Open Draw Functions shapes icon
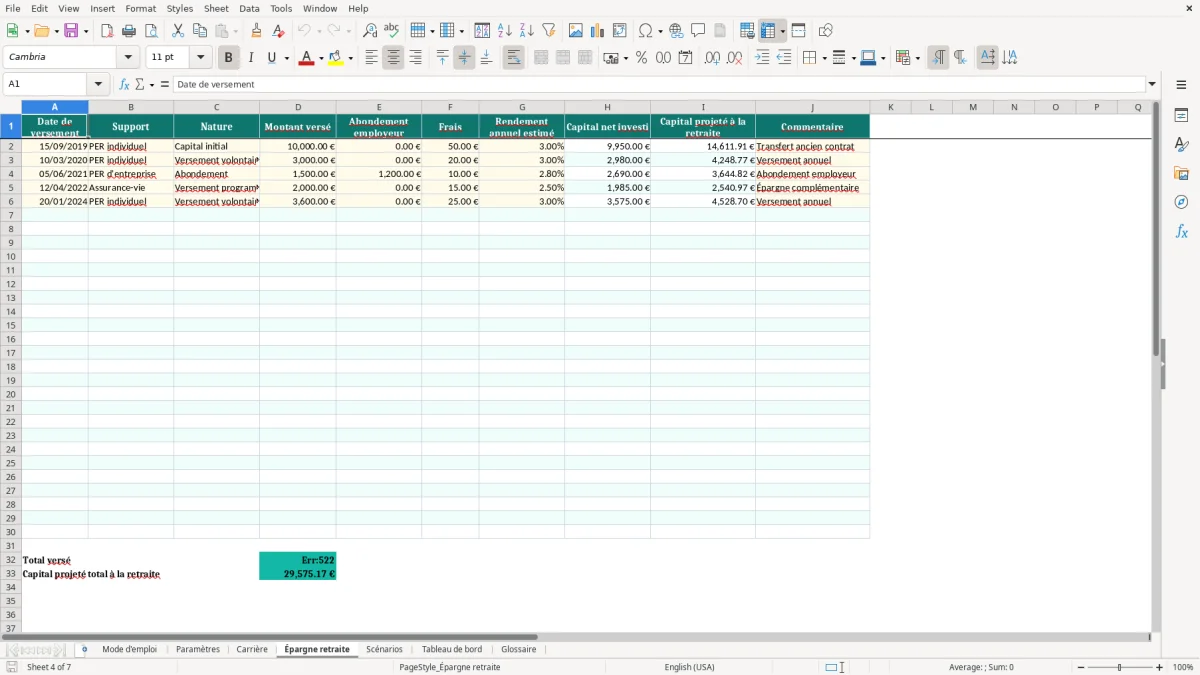 point(826,31)
